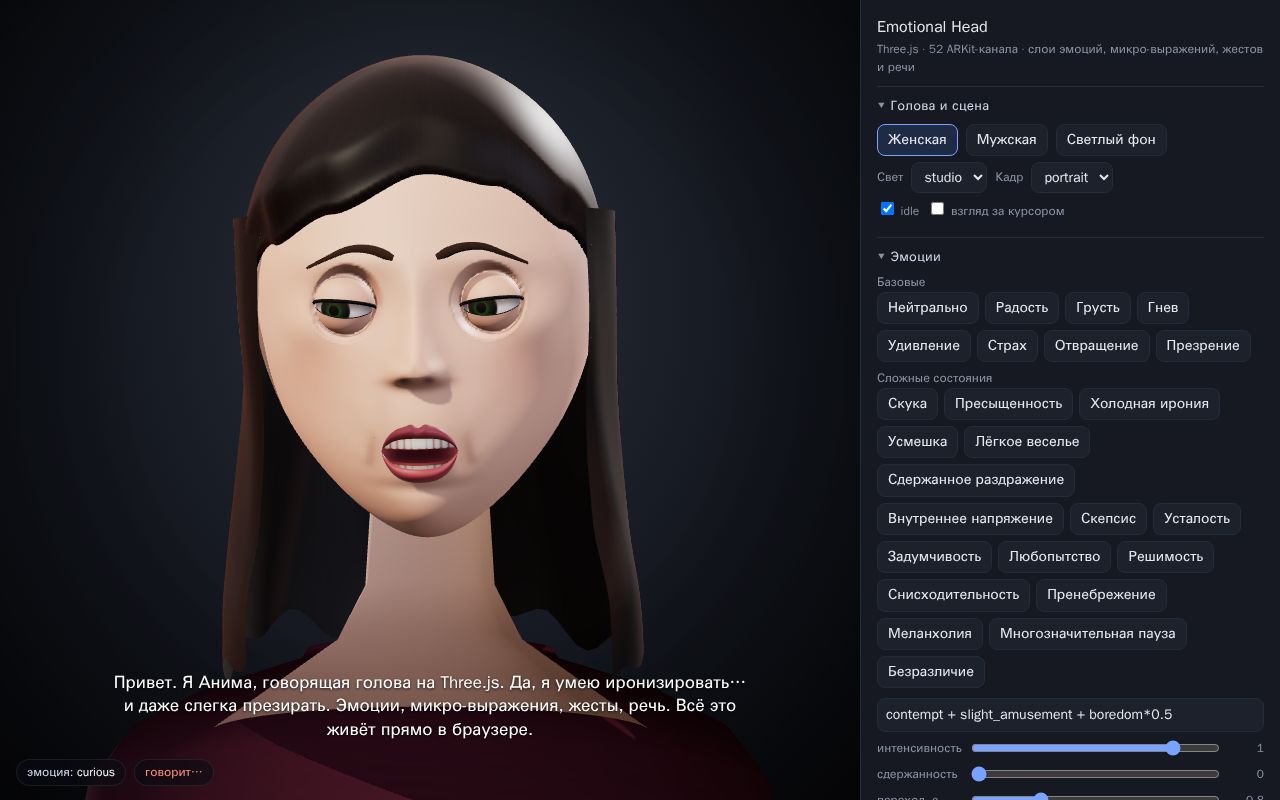Pick the Безразличие state
The width and height of the screenshot is (1280, 800).
pyautogui.click(x=931, y=672)
